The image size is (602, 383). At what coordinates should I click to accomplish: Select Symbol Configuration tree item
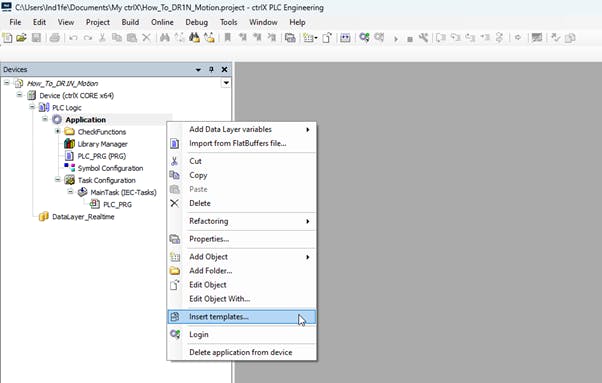[x=110, y=168]
